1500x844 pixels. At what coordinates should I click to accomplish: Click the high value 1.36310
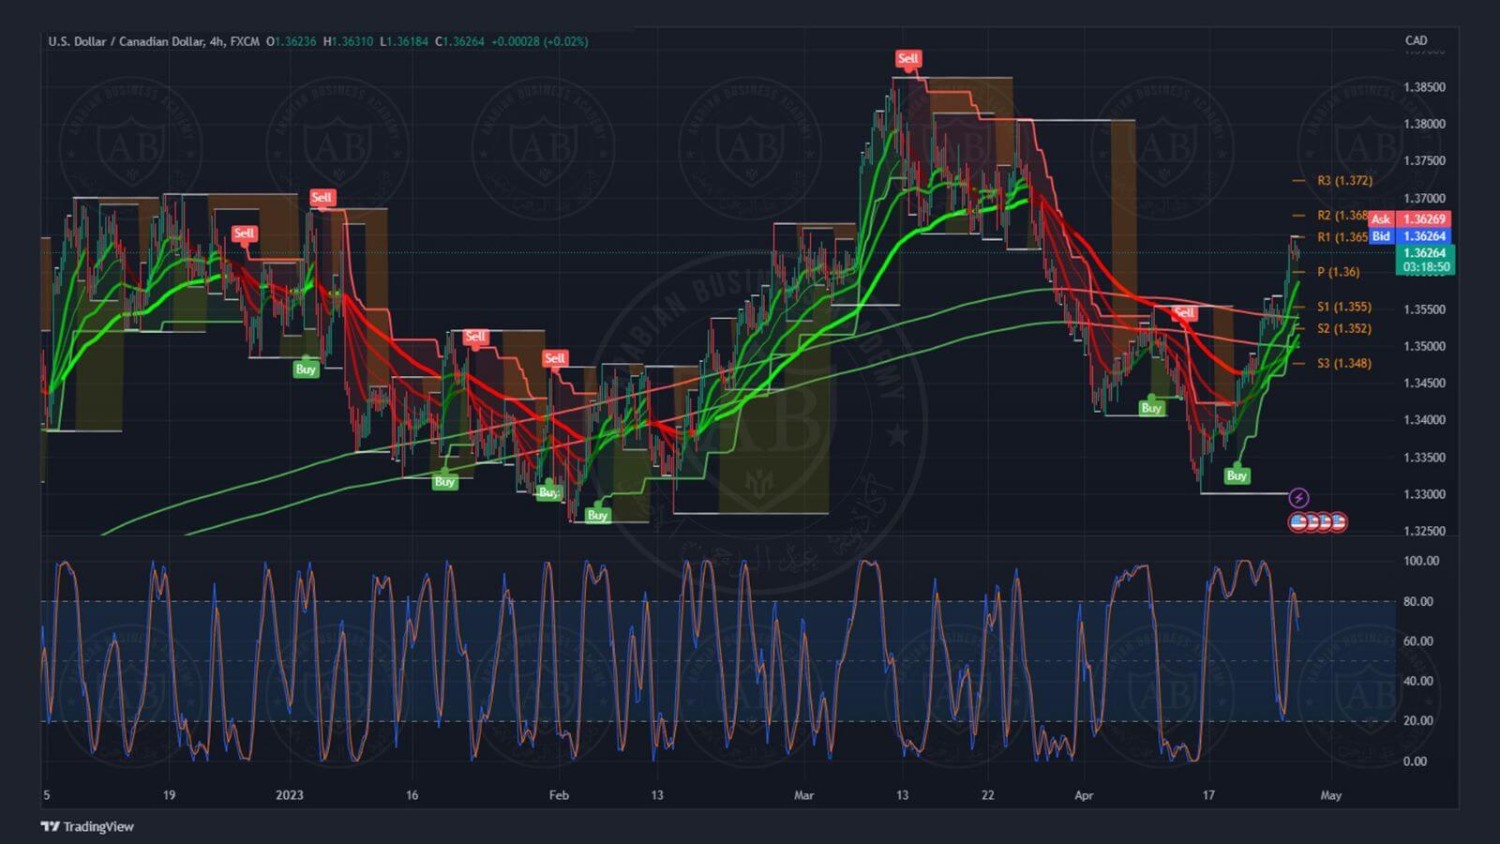[x=352, y=42]
